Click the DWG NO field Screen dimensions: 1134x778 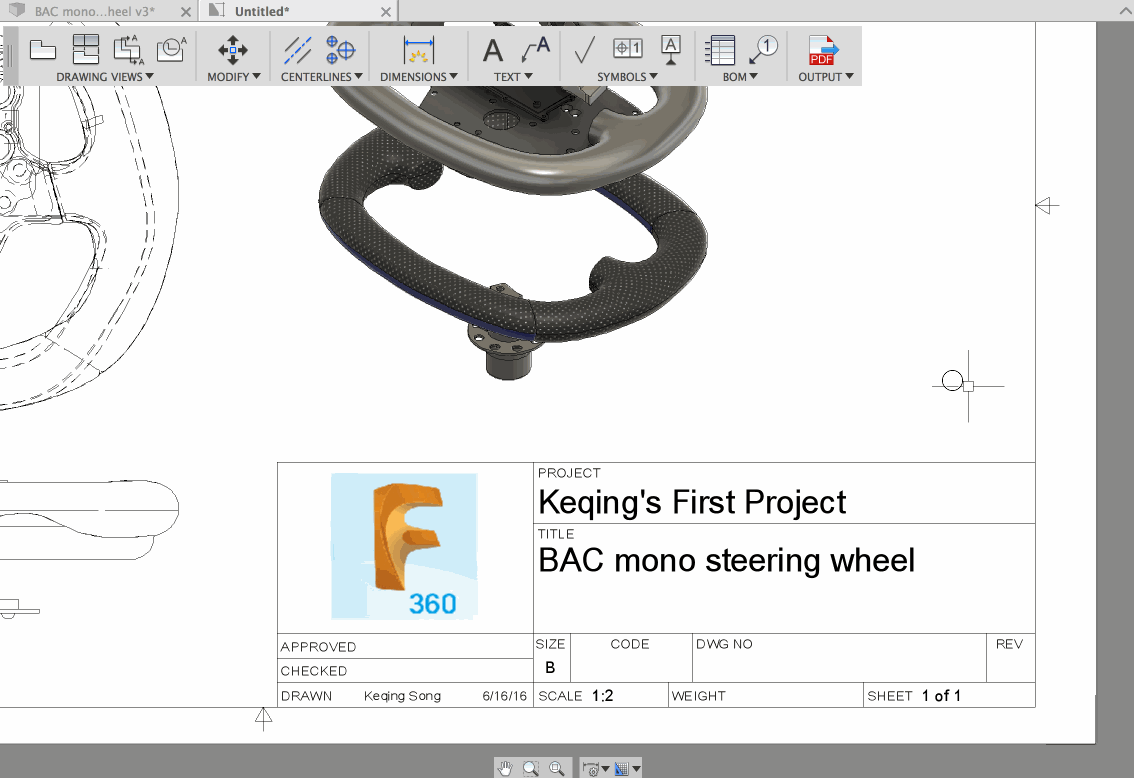[x=839, y=658]
